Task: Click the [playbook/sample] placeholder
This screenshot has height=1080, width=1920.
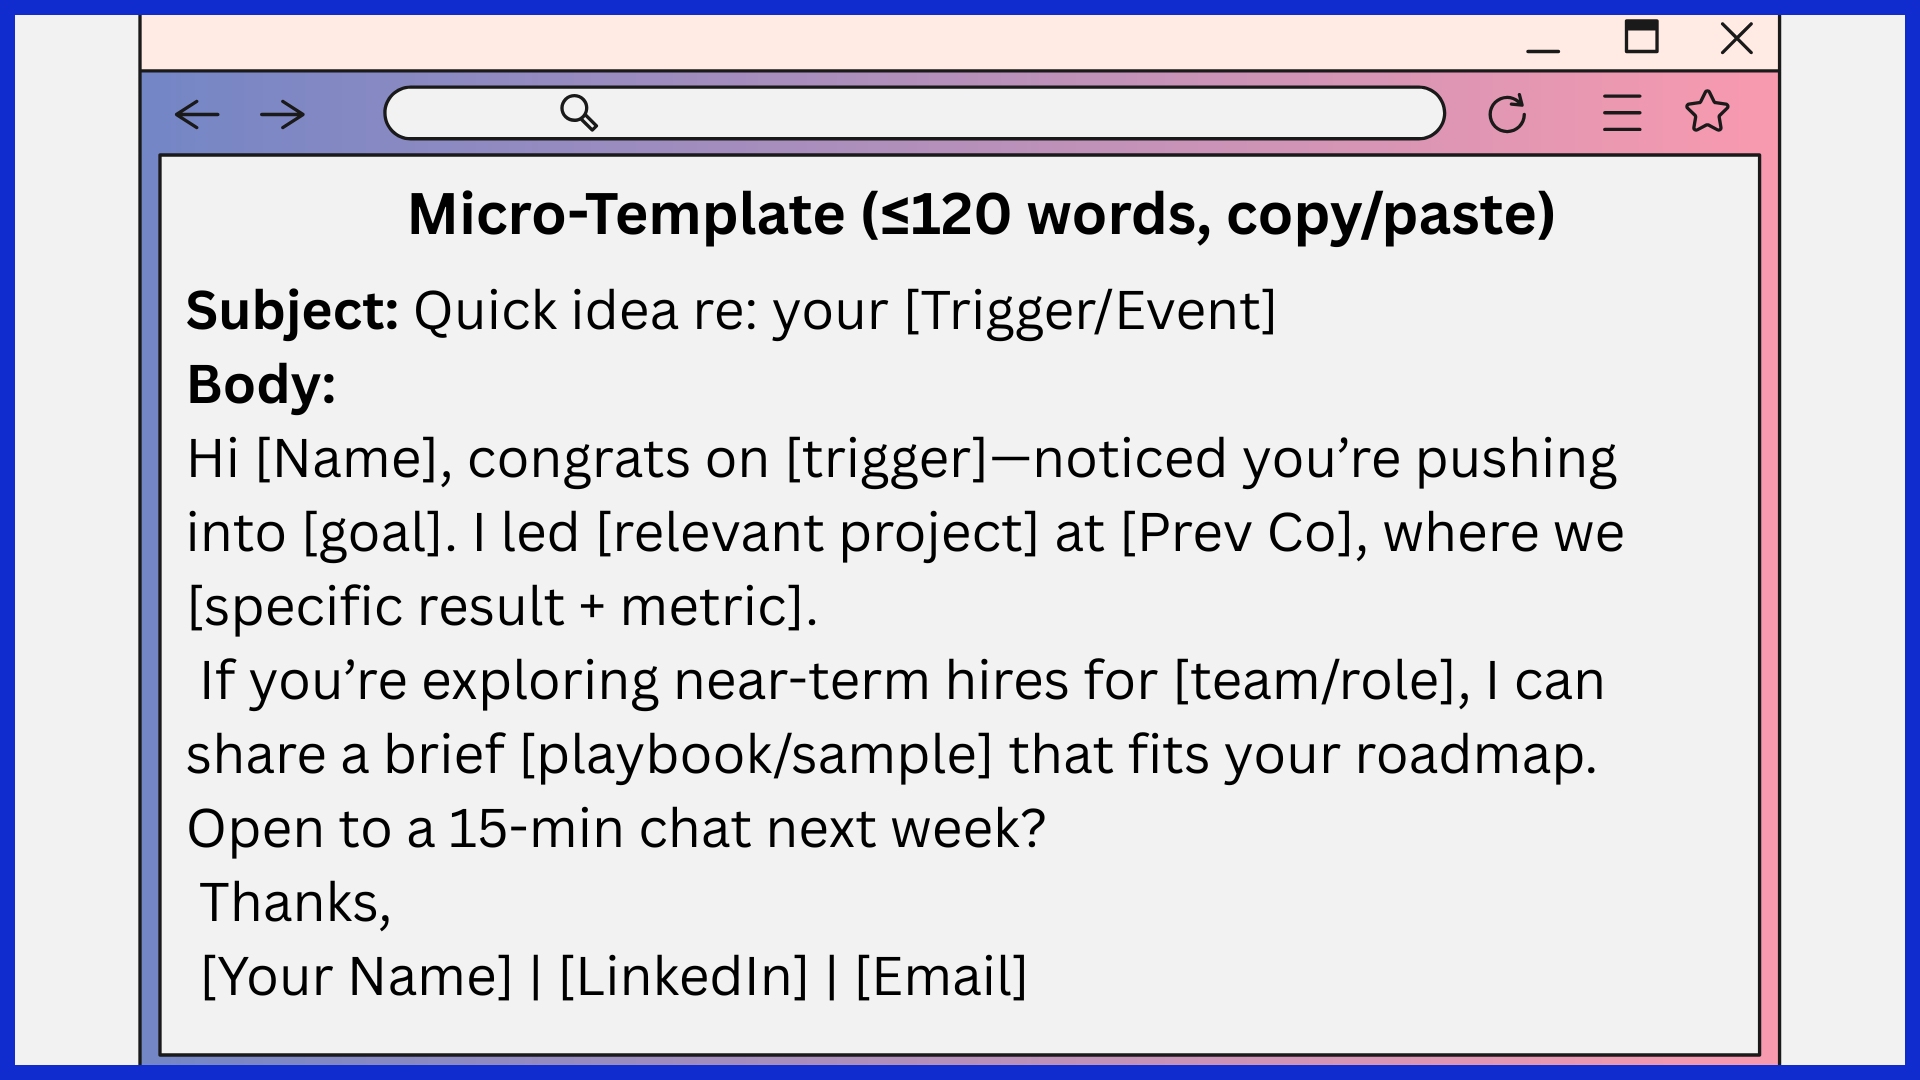Action: (756, 755)
